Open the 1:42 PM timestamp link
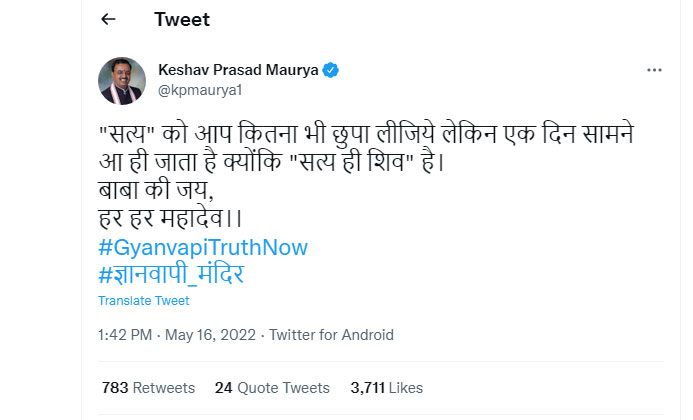 coord(125,335)
